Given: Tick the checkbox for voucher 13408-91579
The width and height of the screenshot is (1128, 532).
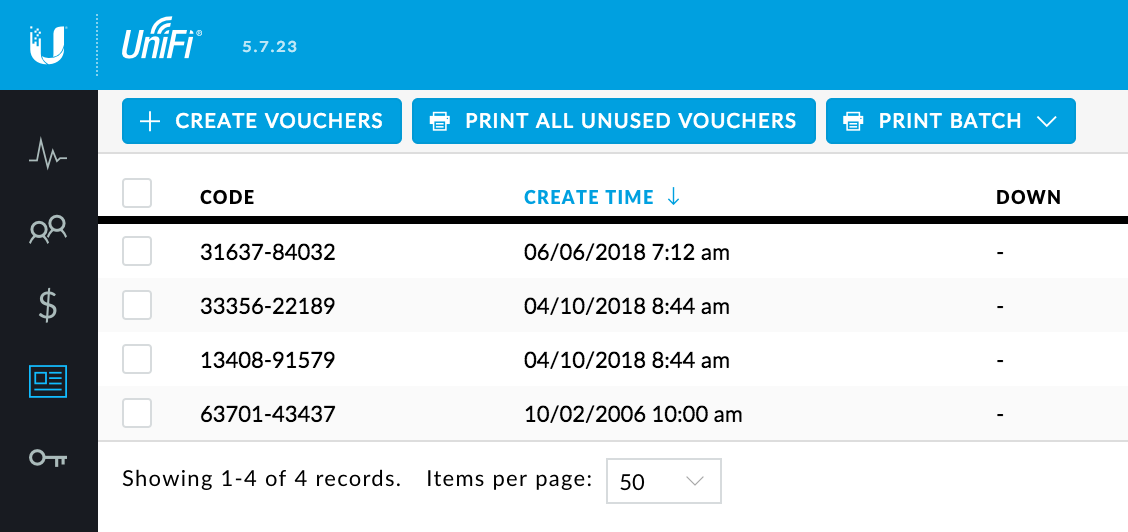Looking at the screenshot, I should click(137, 358).
